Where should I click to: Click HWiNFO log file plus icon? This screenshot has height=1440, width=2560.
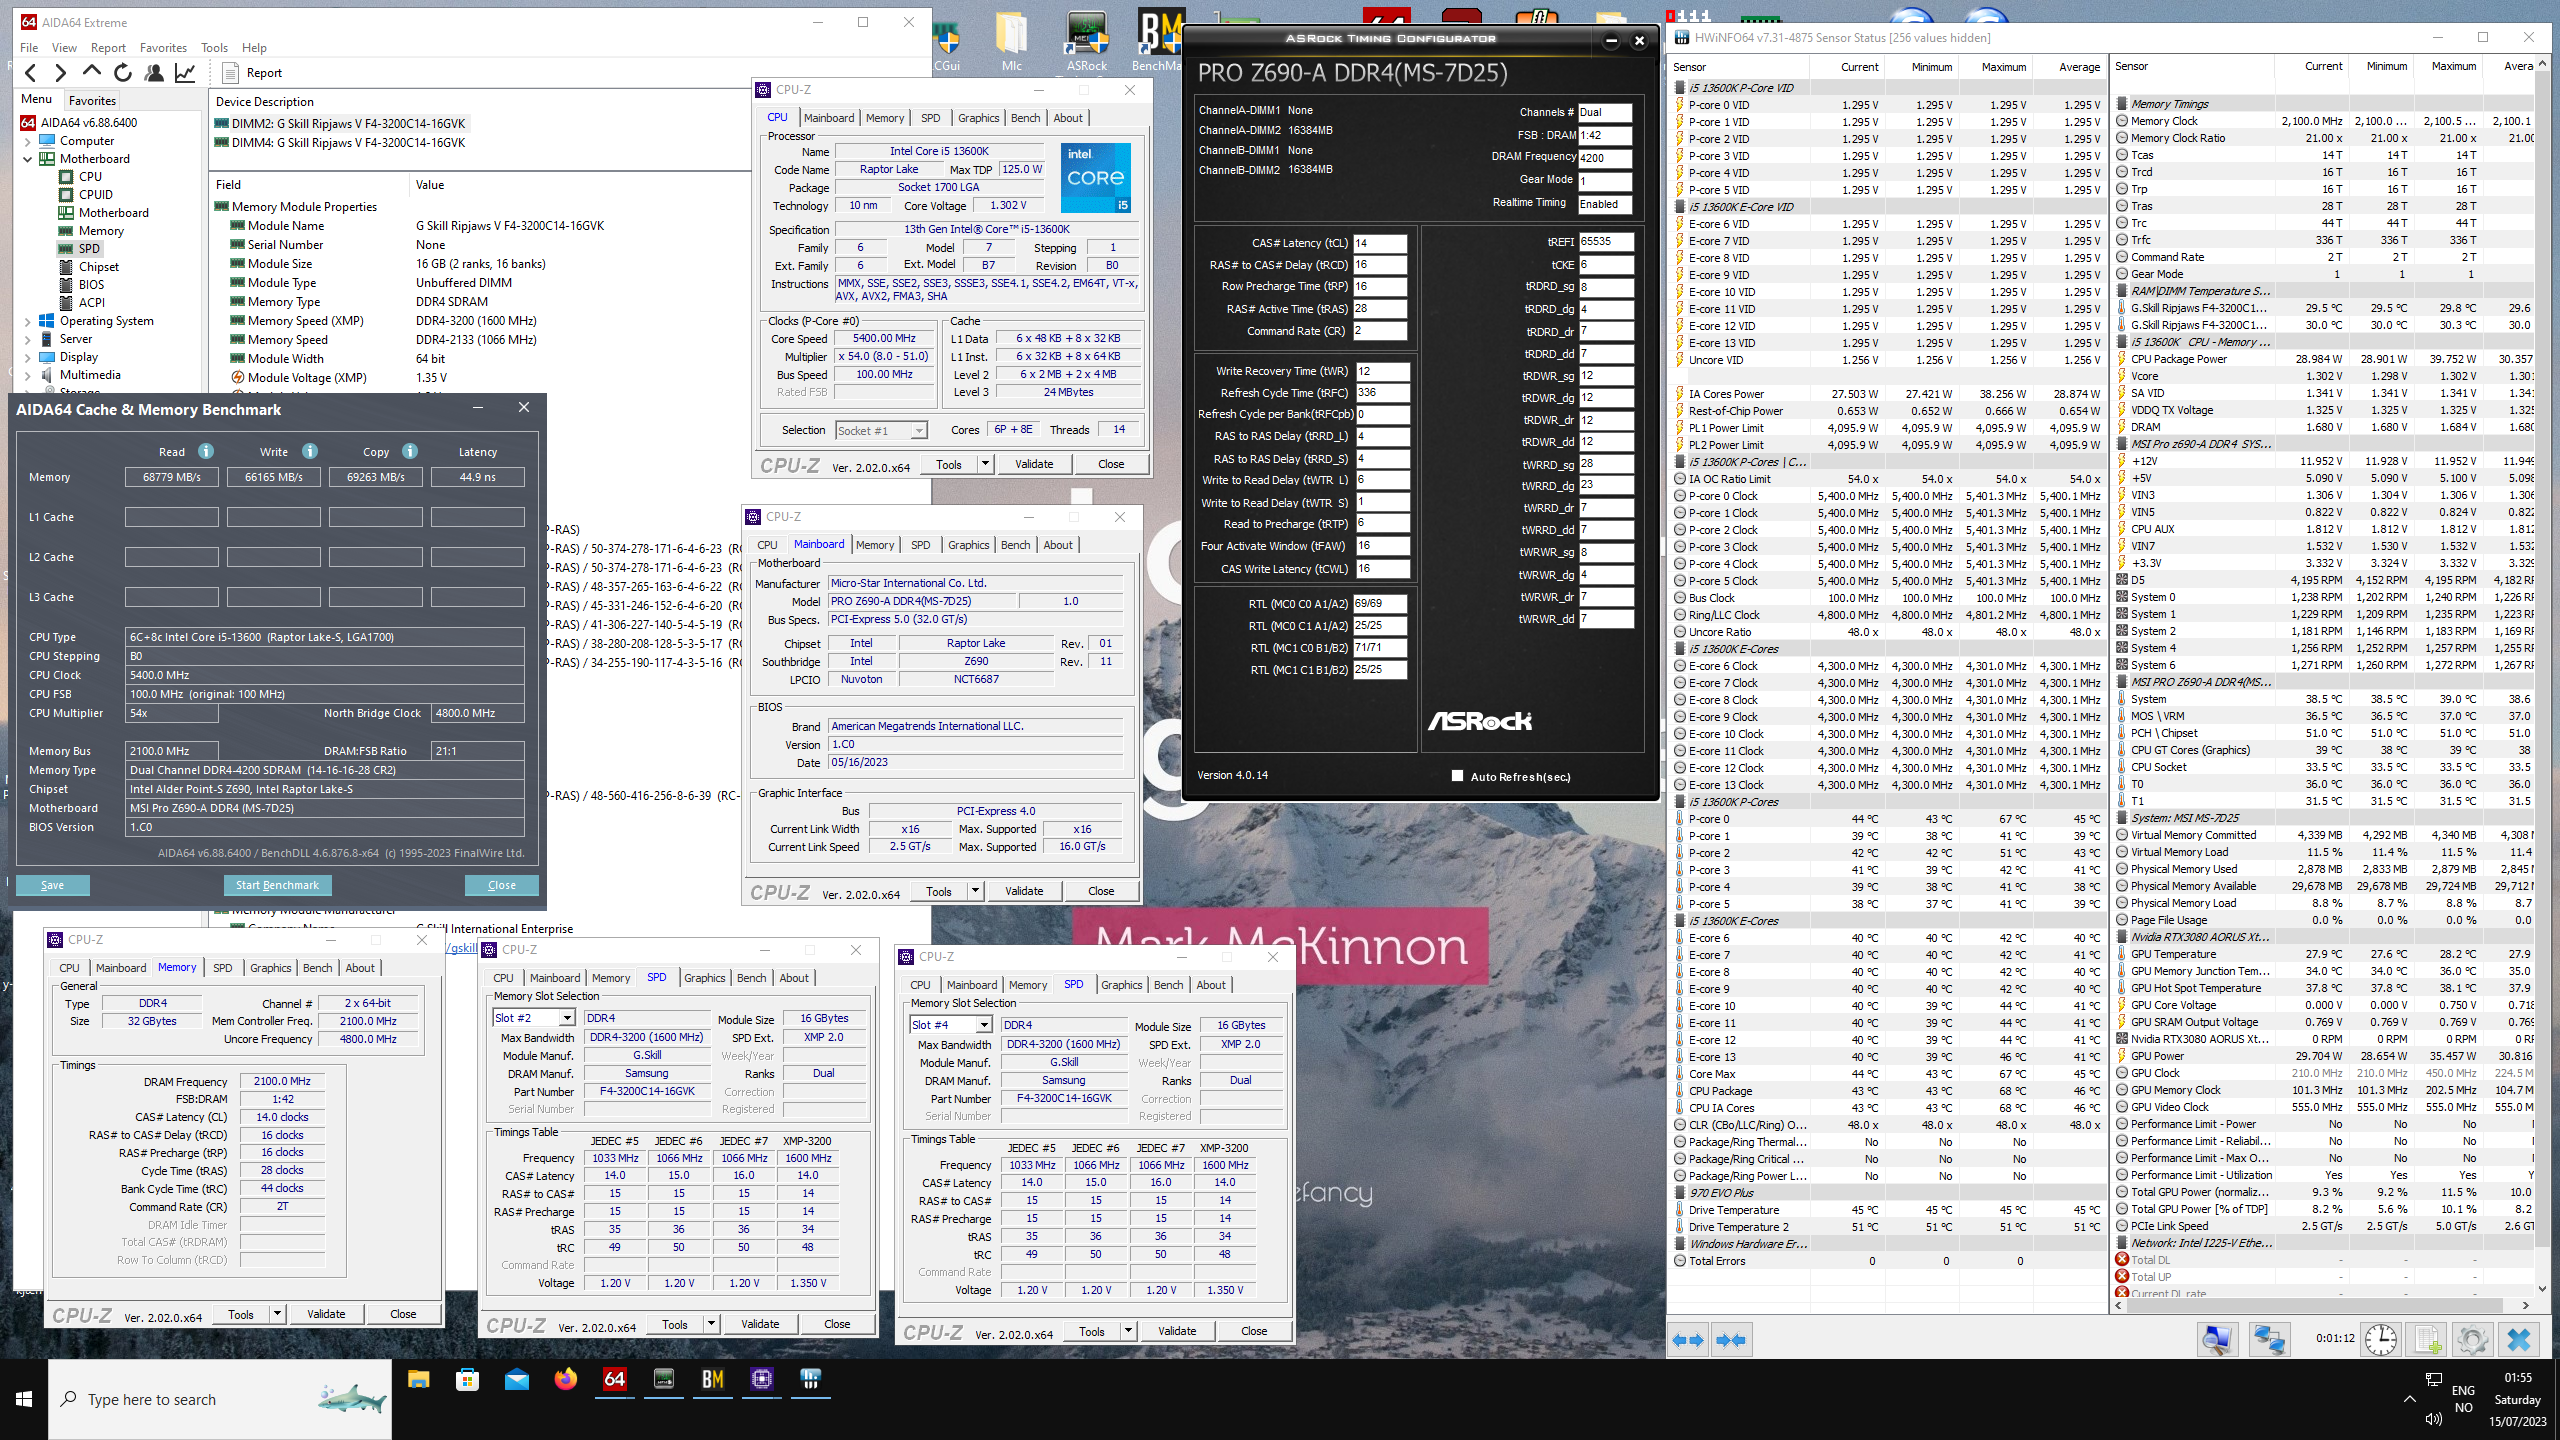tap(2426, 1340)
